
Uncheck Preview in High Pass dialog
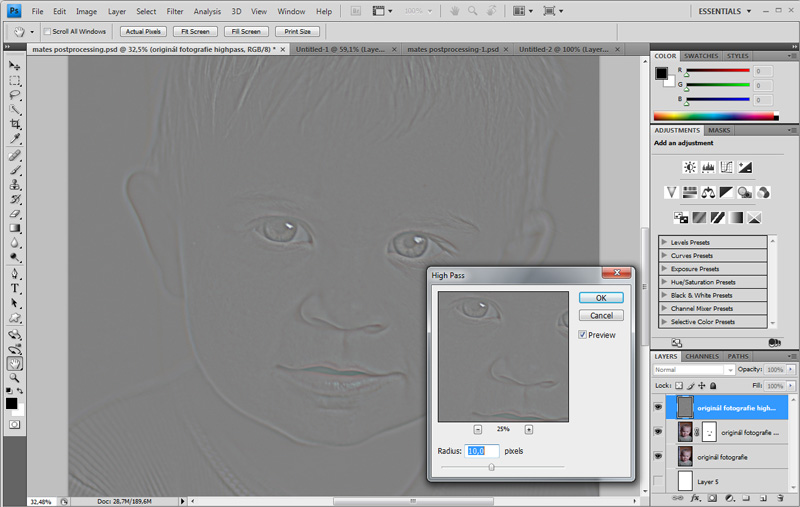(583, 335)
